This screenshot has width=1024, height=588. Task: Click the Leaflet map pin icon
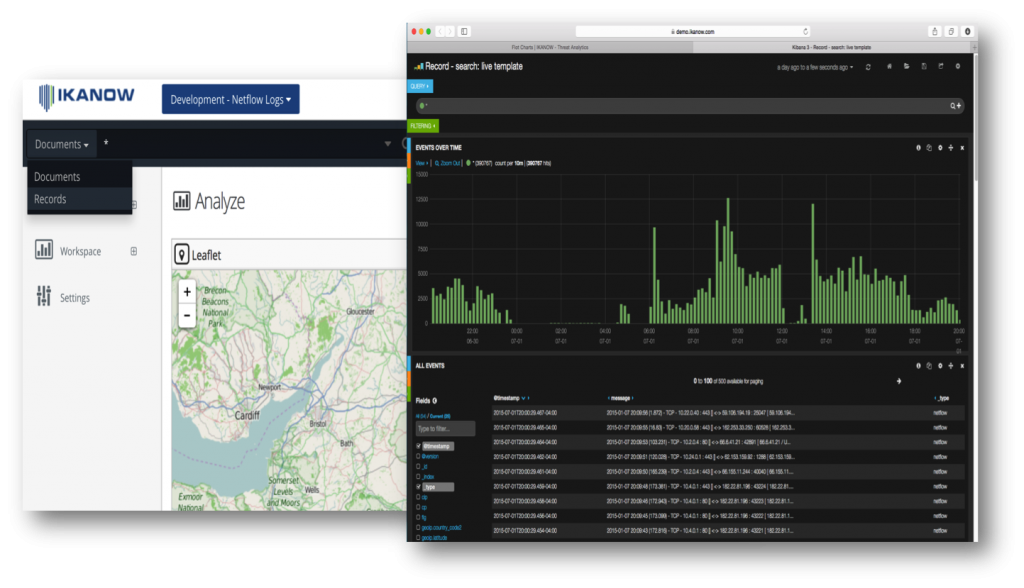click(x=182, y=255)
